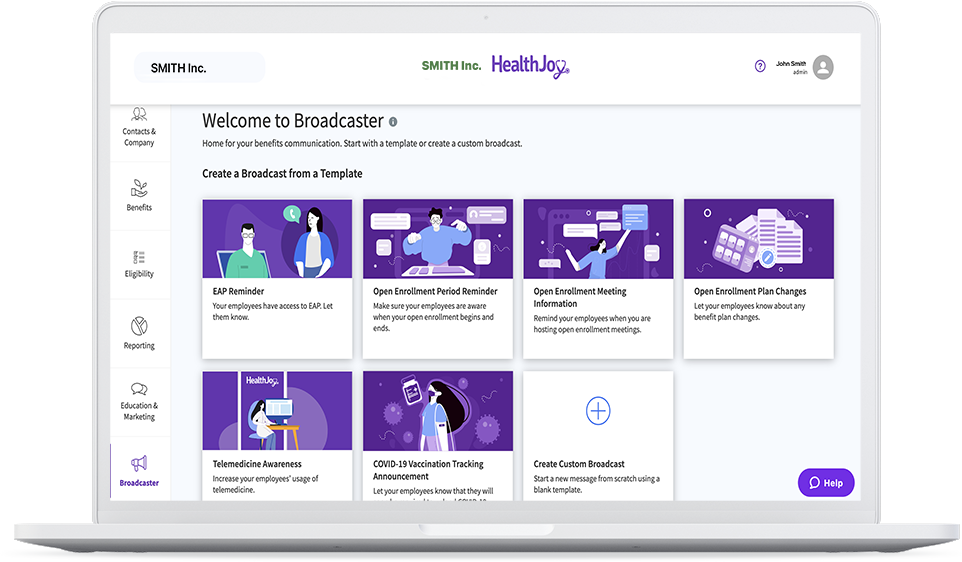Open the Open Enrollment Meeting Information template

pos(598,279)
